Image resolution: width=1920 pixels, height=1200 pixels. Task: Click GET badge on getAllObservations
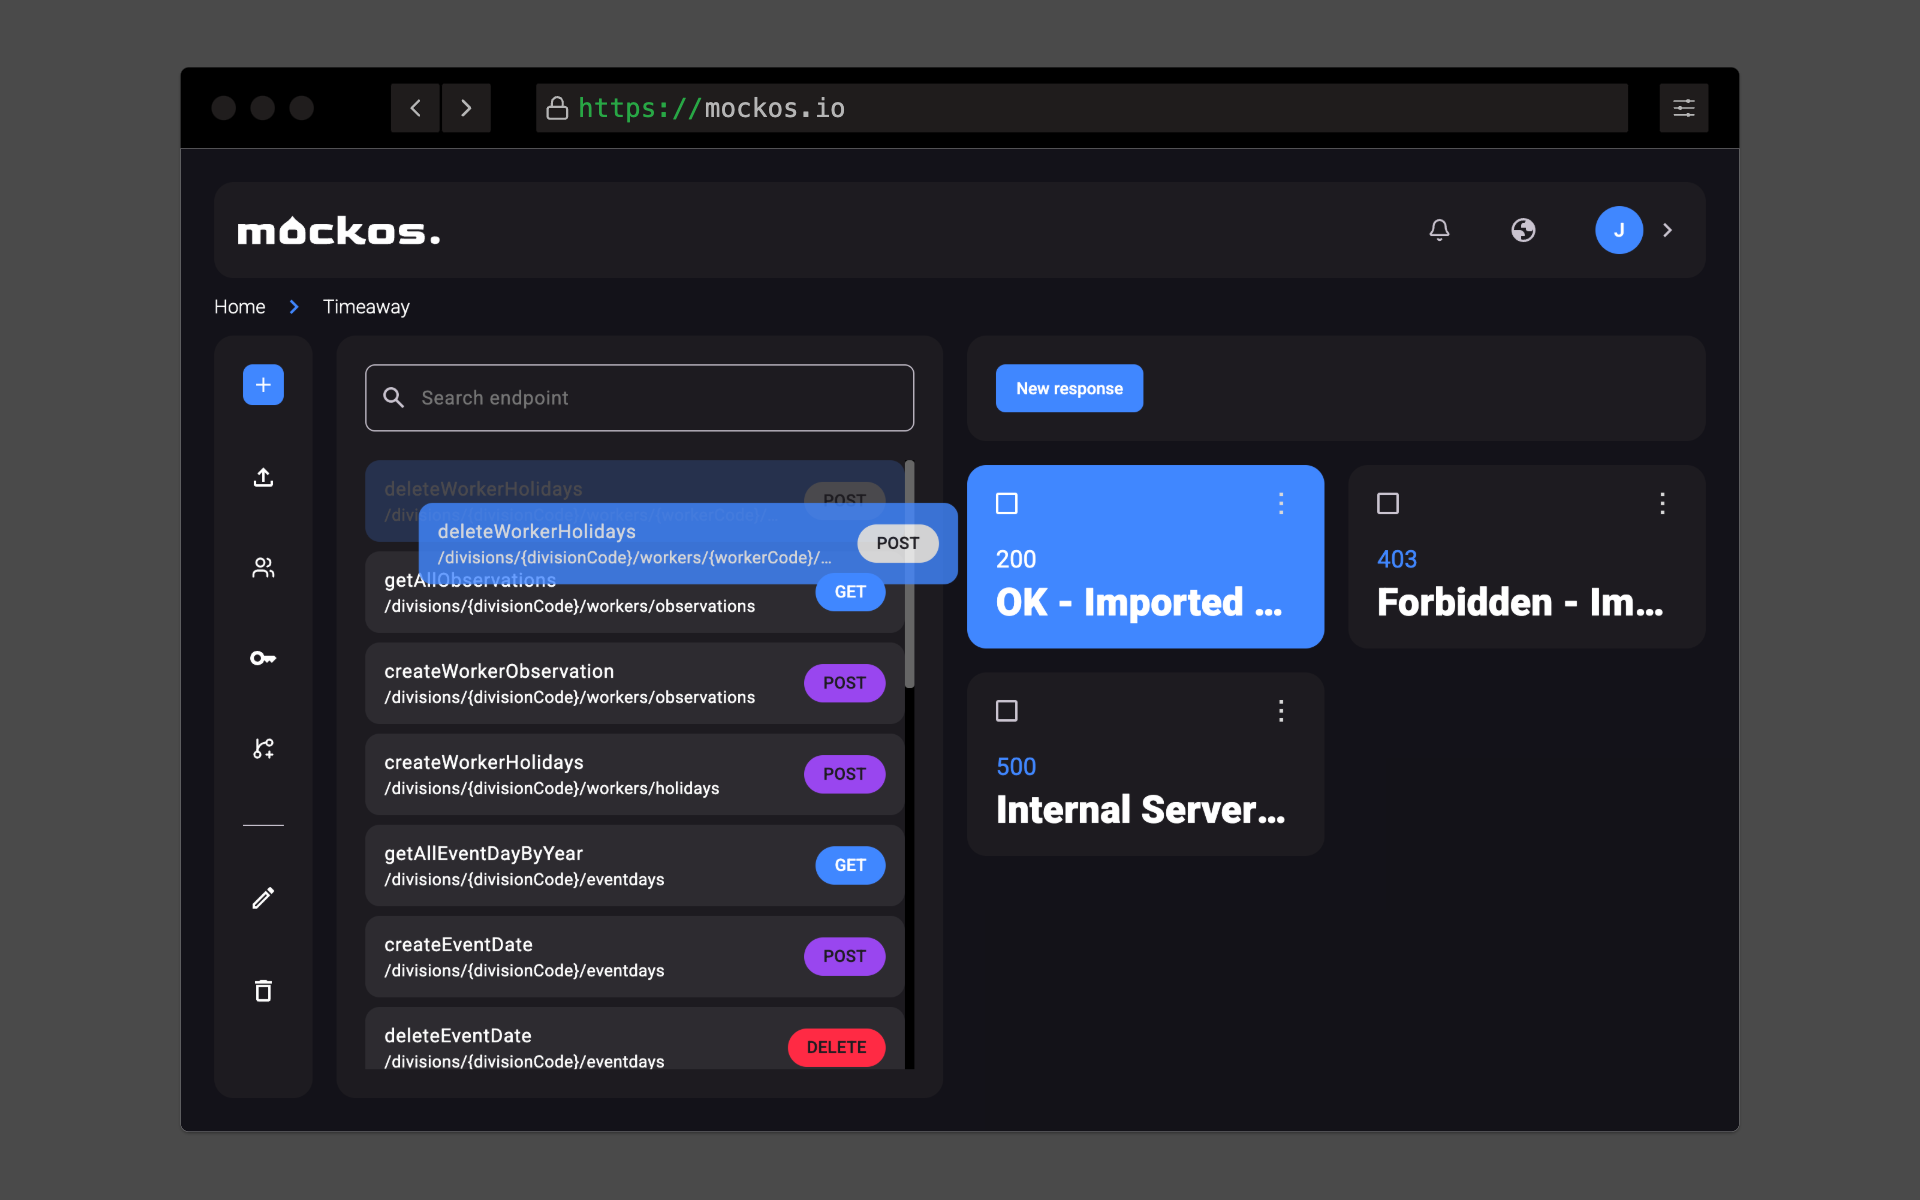(x=850, y=592)
